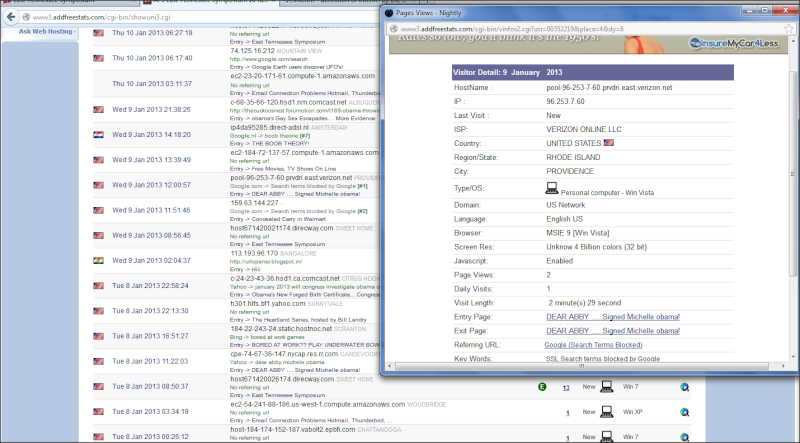Screen dimensions: 800x443
Task: Open the Ask Web Hosting sidebar link
Action: [46, 32]
